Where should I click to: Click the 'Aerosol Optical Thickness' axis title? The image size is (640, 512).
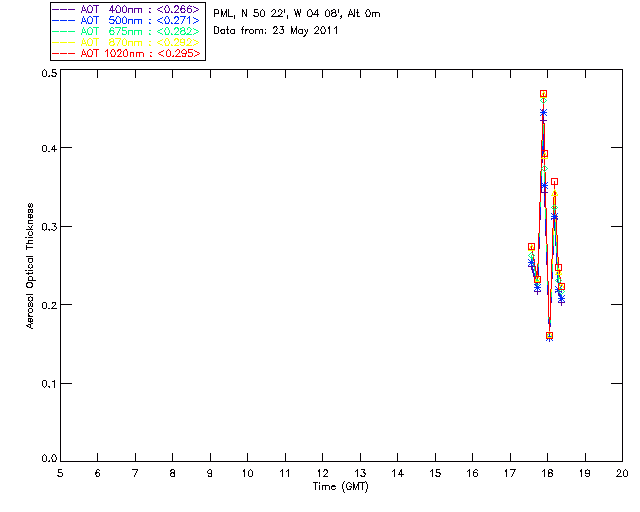(30, 266)
